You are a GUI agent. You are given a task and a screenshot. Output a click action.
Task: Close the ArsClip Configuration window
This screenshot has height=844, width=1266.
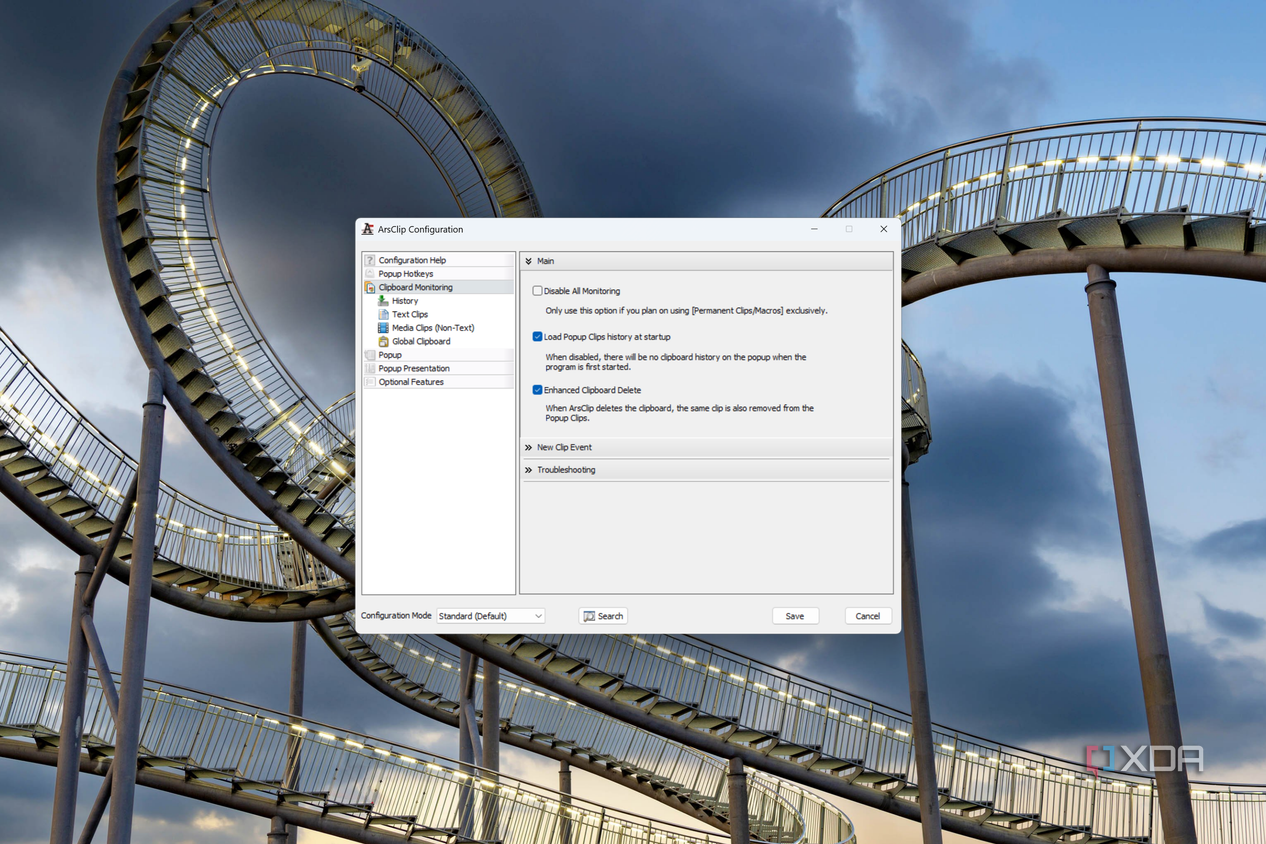[883, 229]
